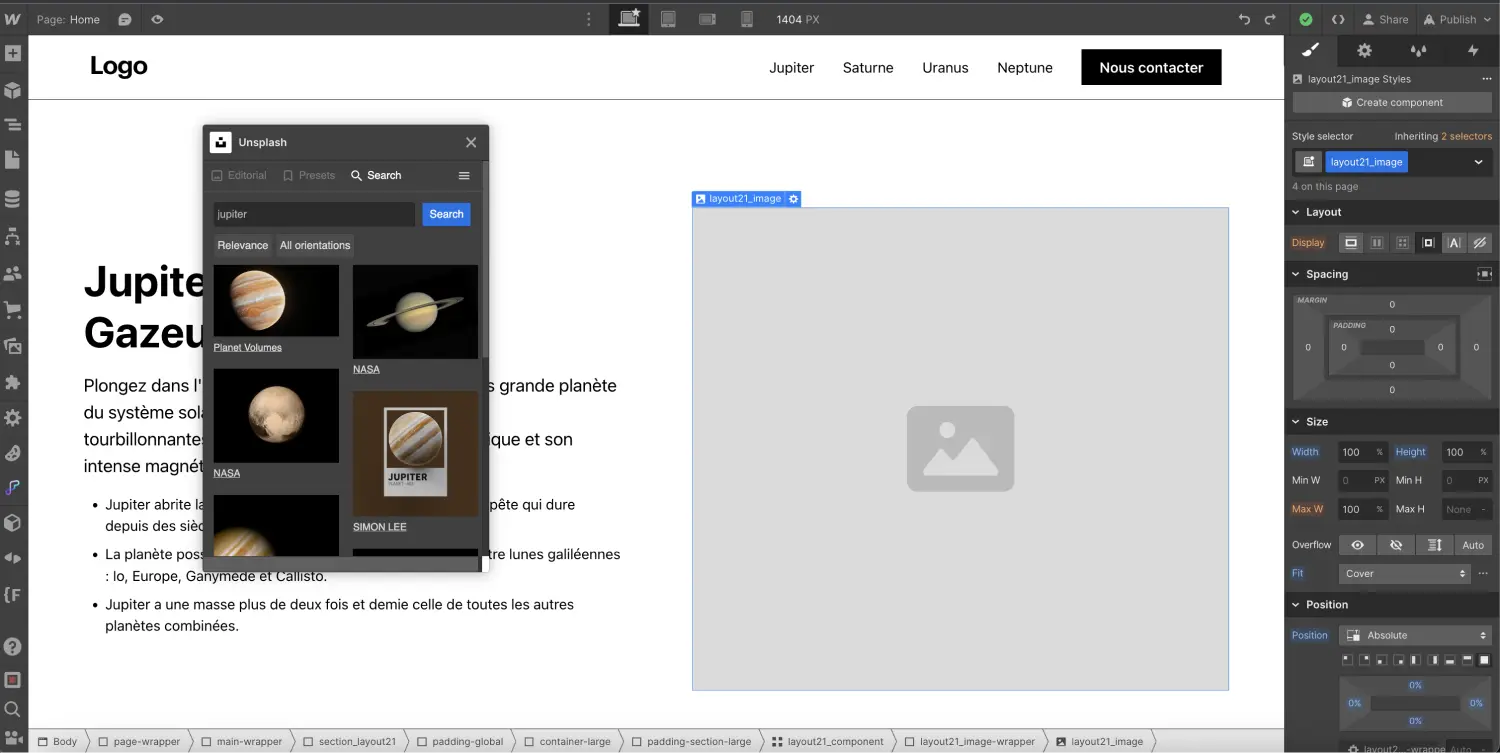The width and height of the screenshot is (1500, 753).
Task: Set Display to Flex layout
Action: point(1377,242)
